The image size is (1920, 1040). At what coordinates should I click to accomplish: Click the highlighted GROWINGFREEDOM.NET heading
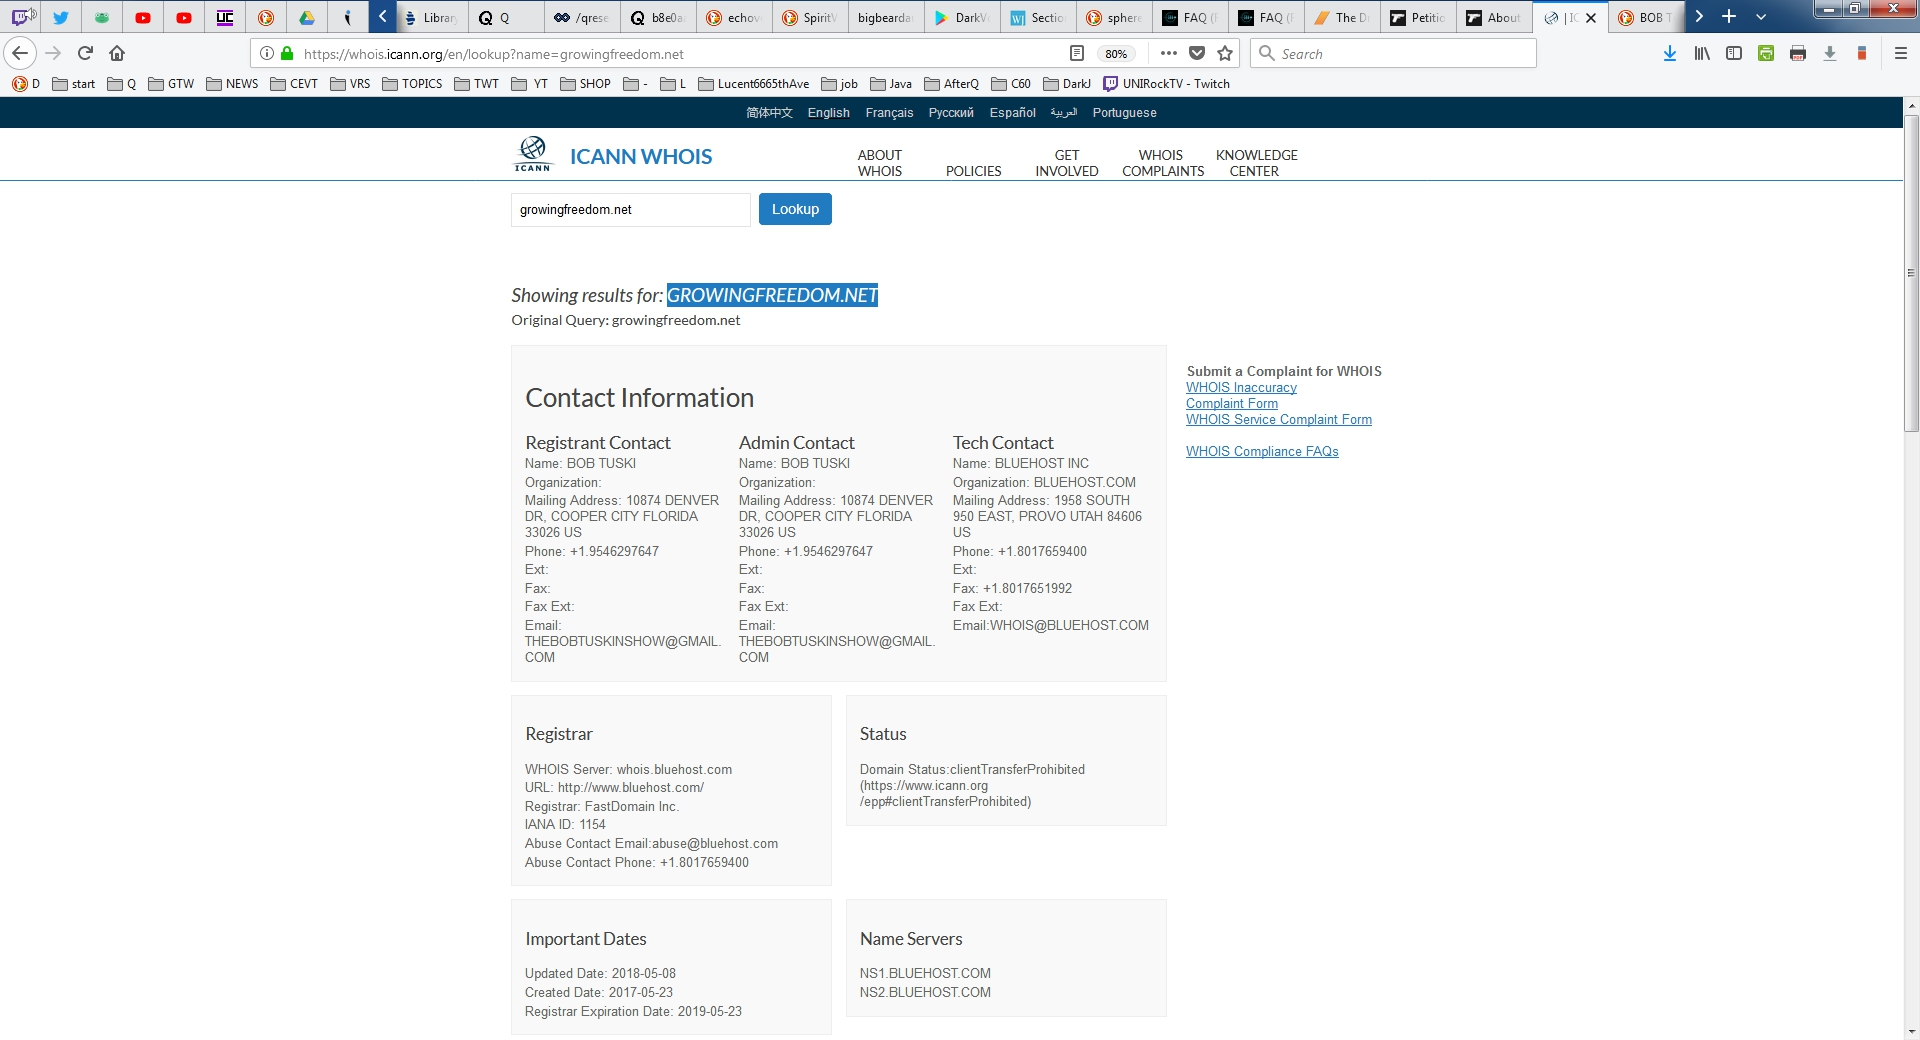tap(772, 295)
